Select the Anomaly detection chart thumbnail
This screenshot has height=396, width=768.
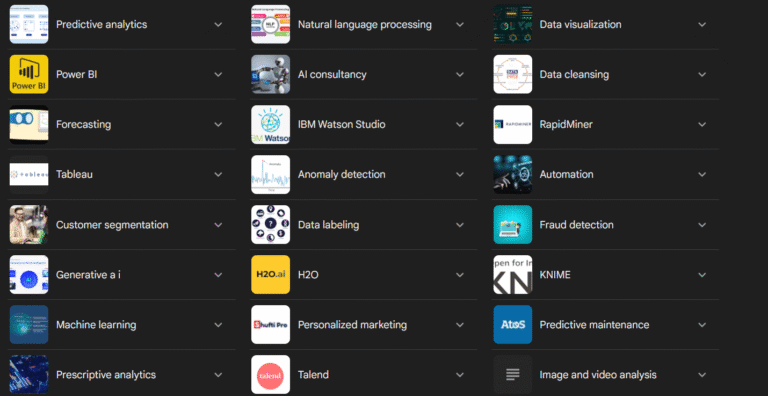point(270,174)
